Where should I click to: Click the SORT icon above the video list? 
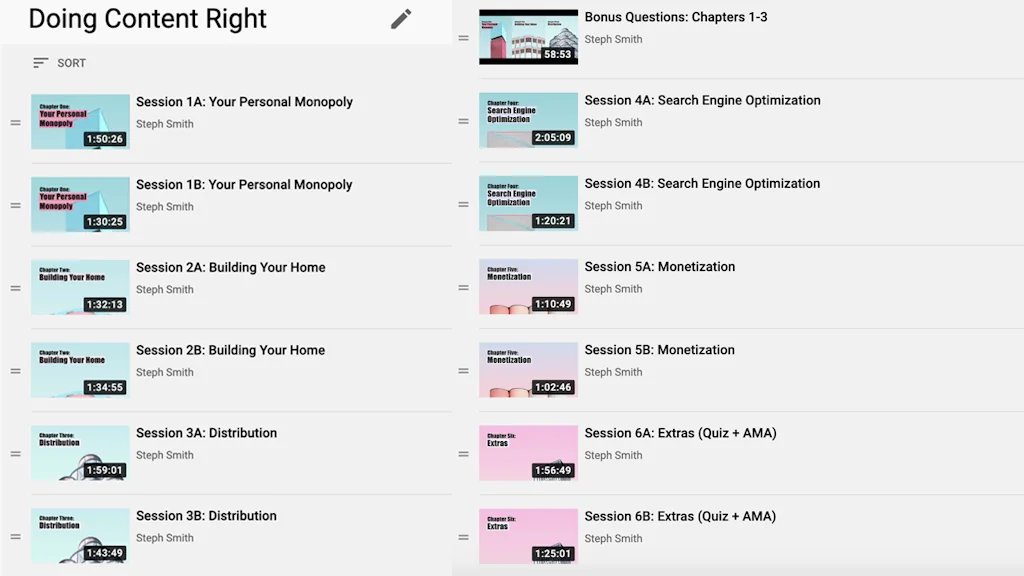point(41,63)
